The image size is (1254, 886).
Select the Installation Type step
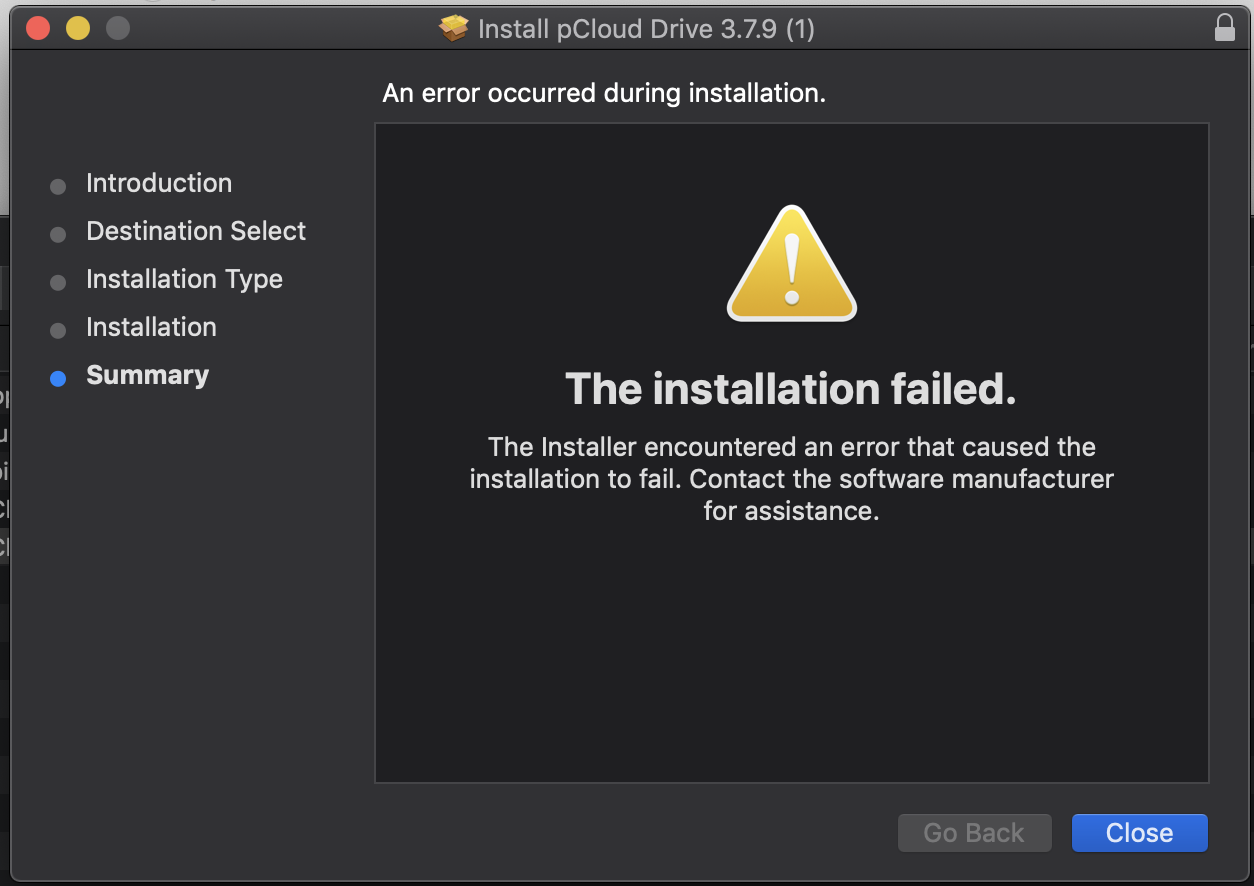184,279
